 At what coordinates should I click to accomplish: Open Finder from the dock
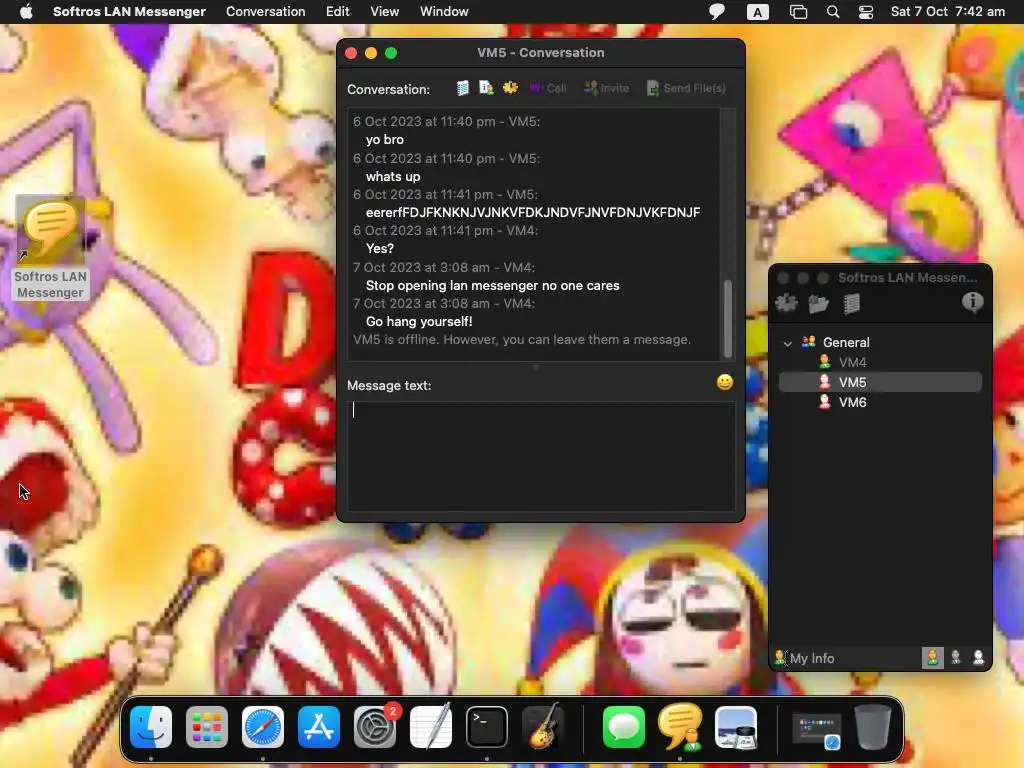pos(151,727)
